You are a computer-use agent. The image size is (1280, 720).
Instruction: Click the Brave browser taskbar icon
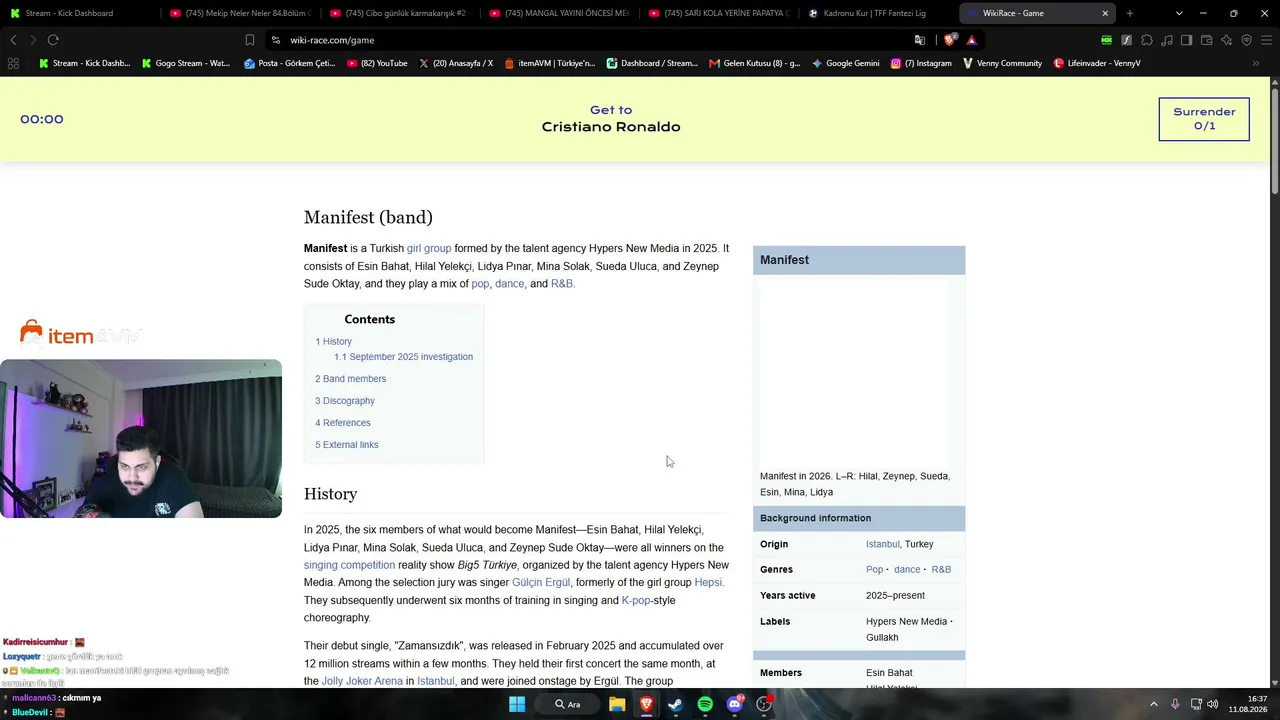pos(646,704)
